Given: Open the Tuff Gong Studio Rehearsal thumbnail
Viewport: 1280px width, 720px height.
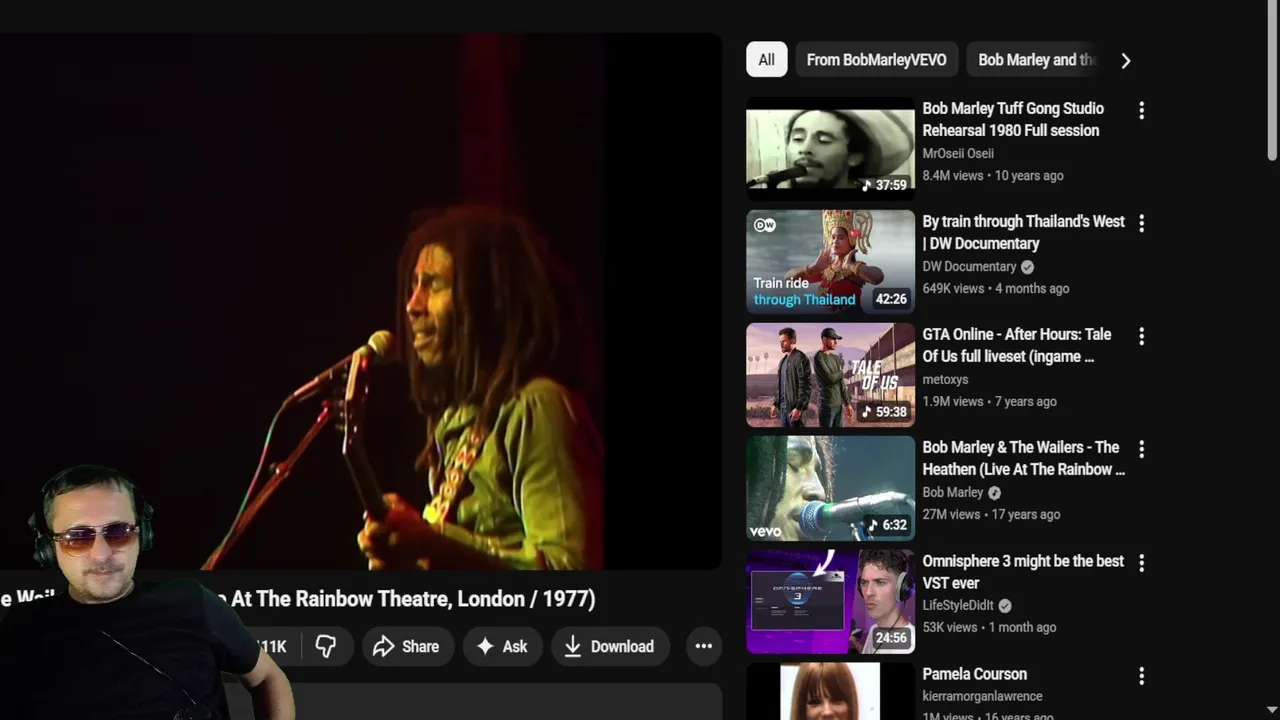Looking at the screenshot, I should [830, 148].
